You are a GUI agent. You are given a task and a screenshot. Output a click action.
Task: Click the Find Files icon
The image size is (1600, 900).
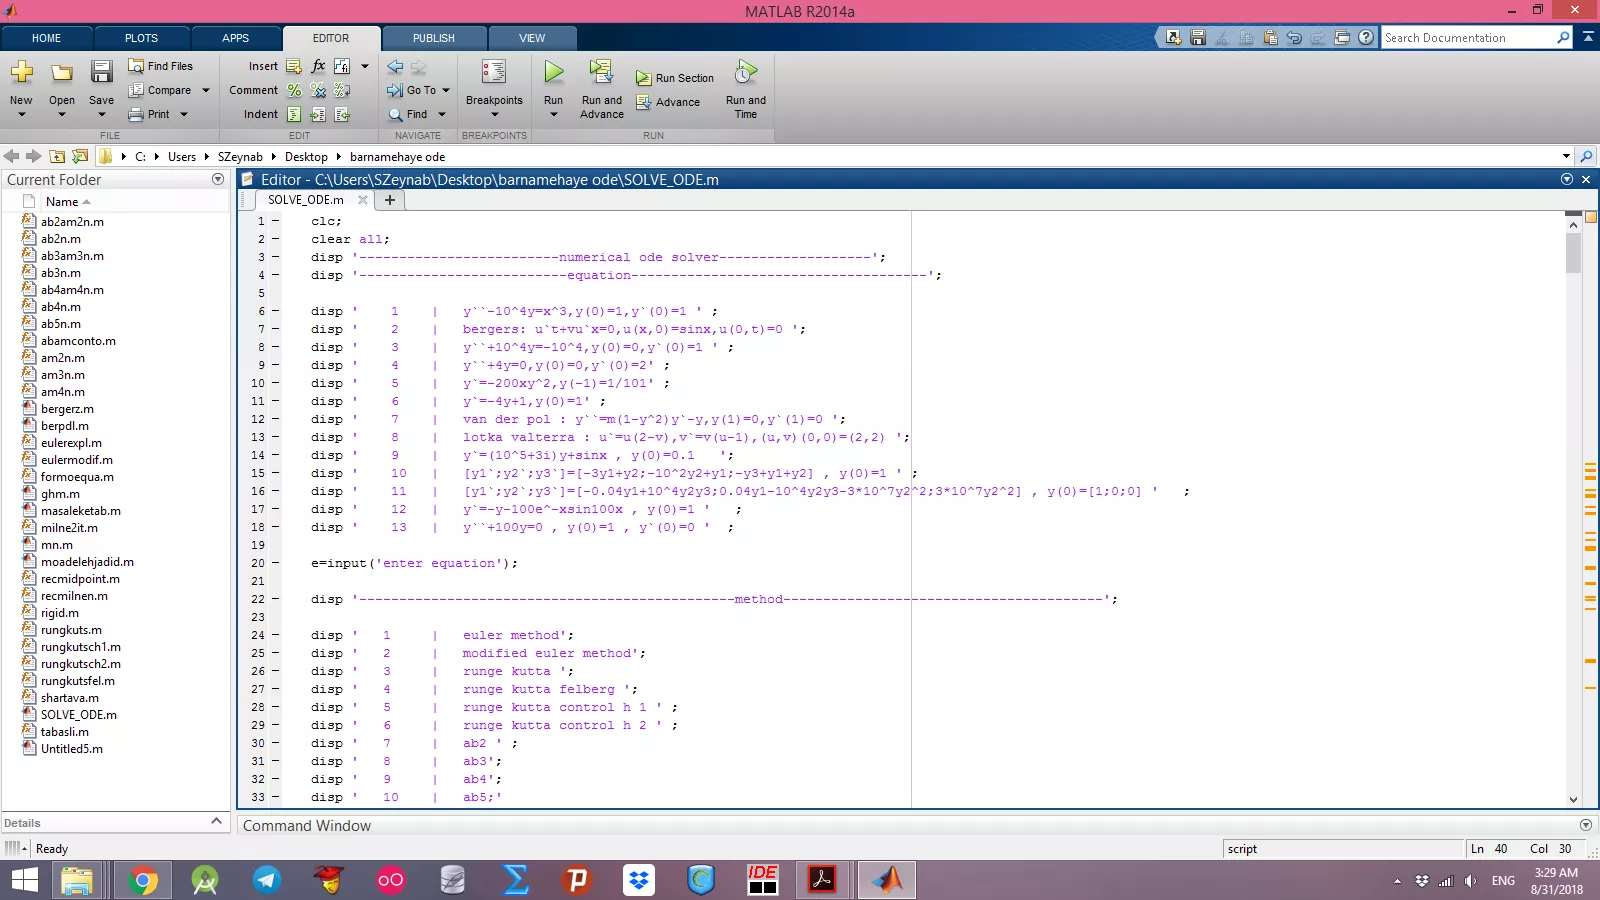pos(136,66)
